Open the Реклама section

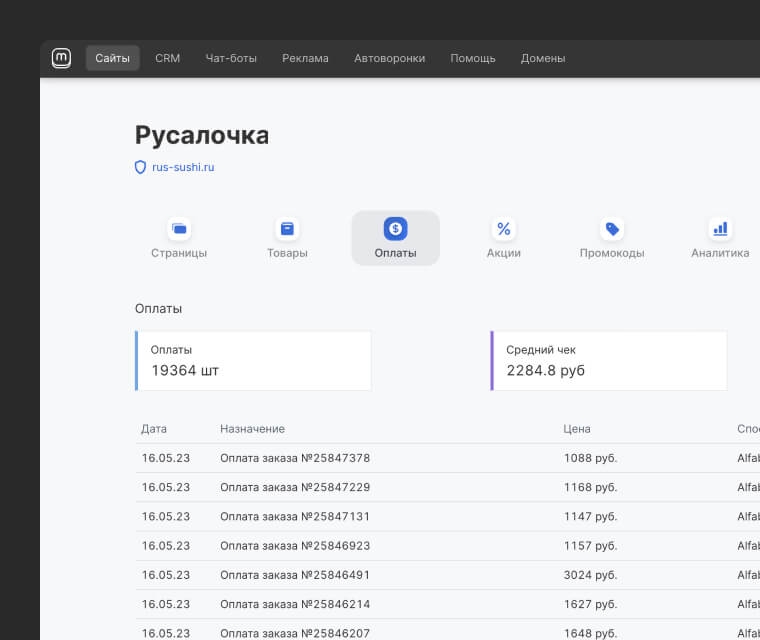305,58
